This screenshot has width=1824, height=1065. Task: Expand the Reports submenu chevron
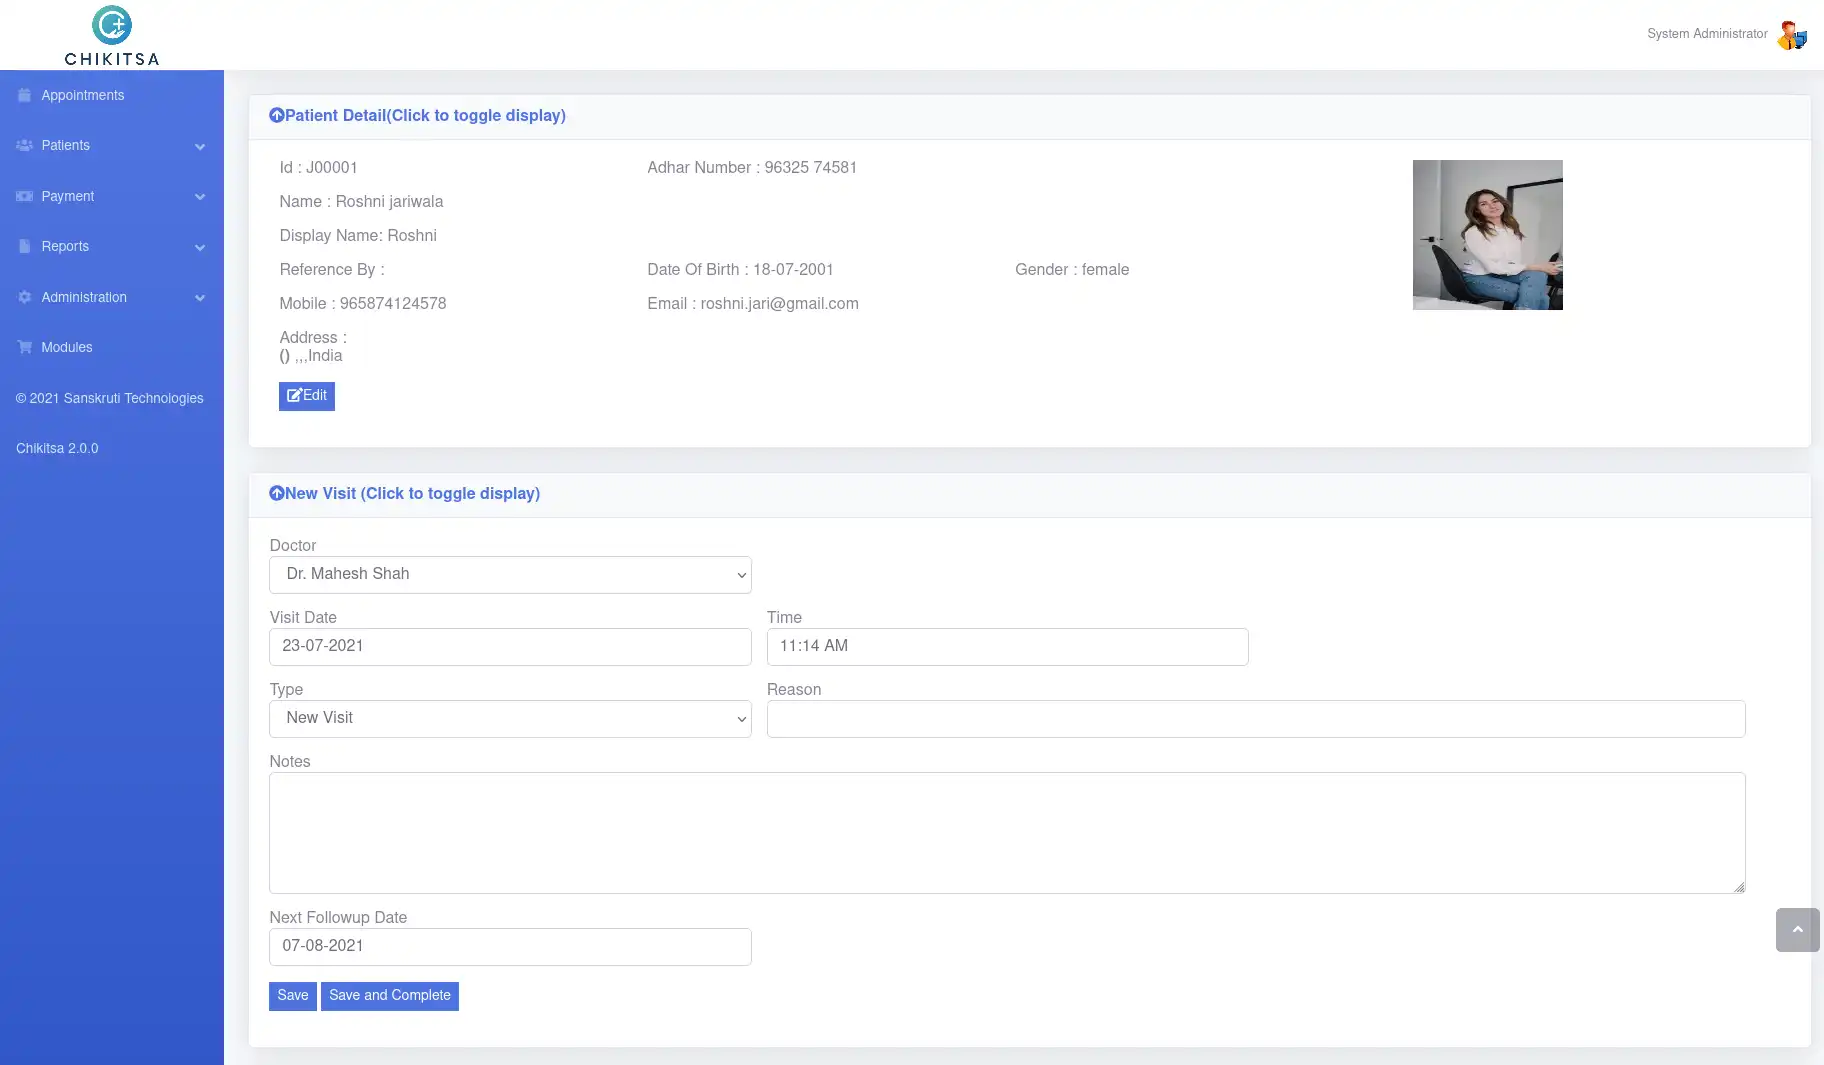tap(200, 248)
